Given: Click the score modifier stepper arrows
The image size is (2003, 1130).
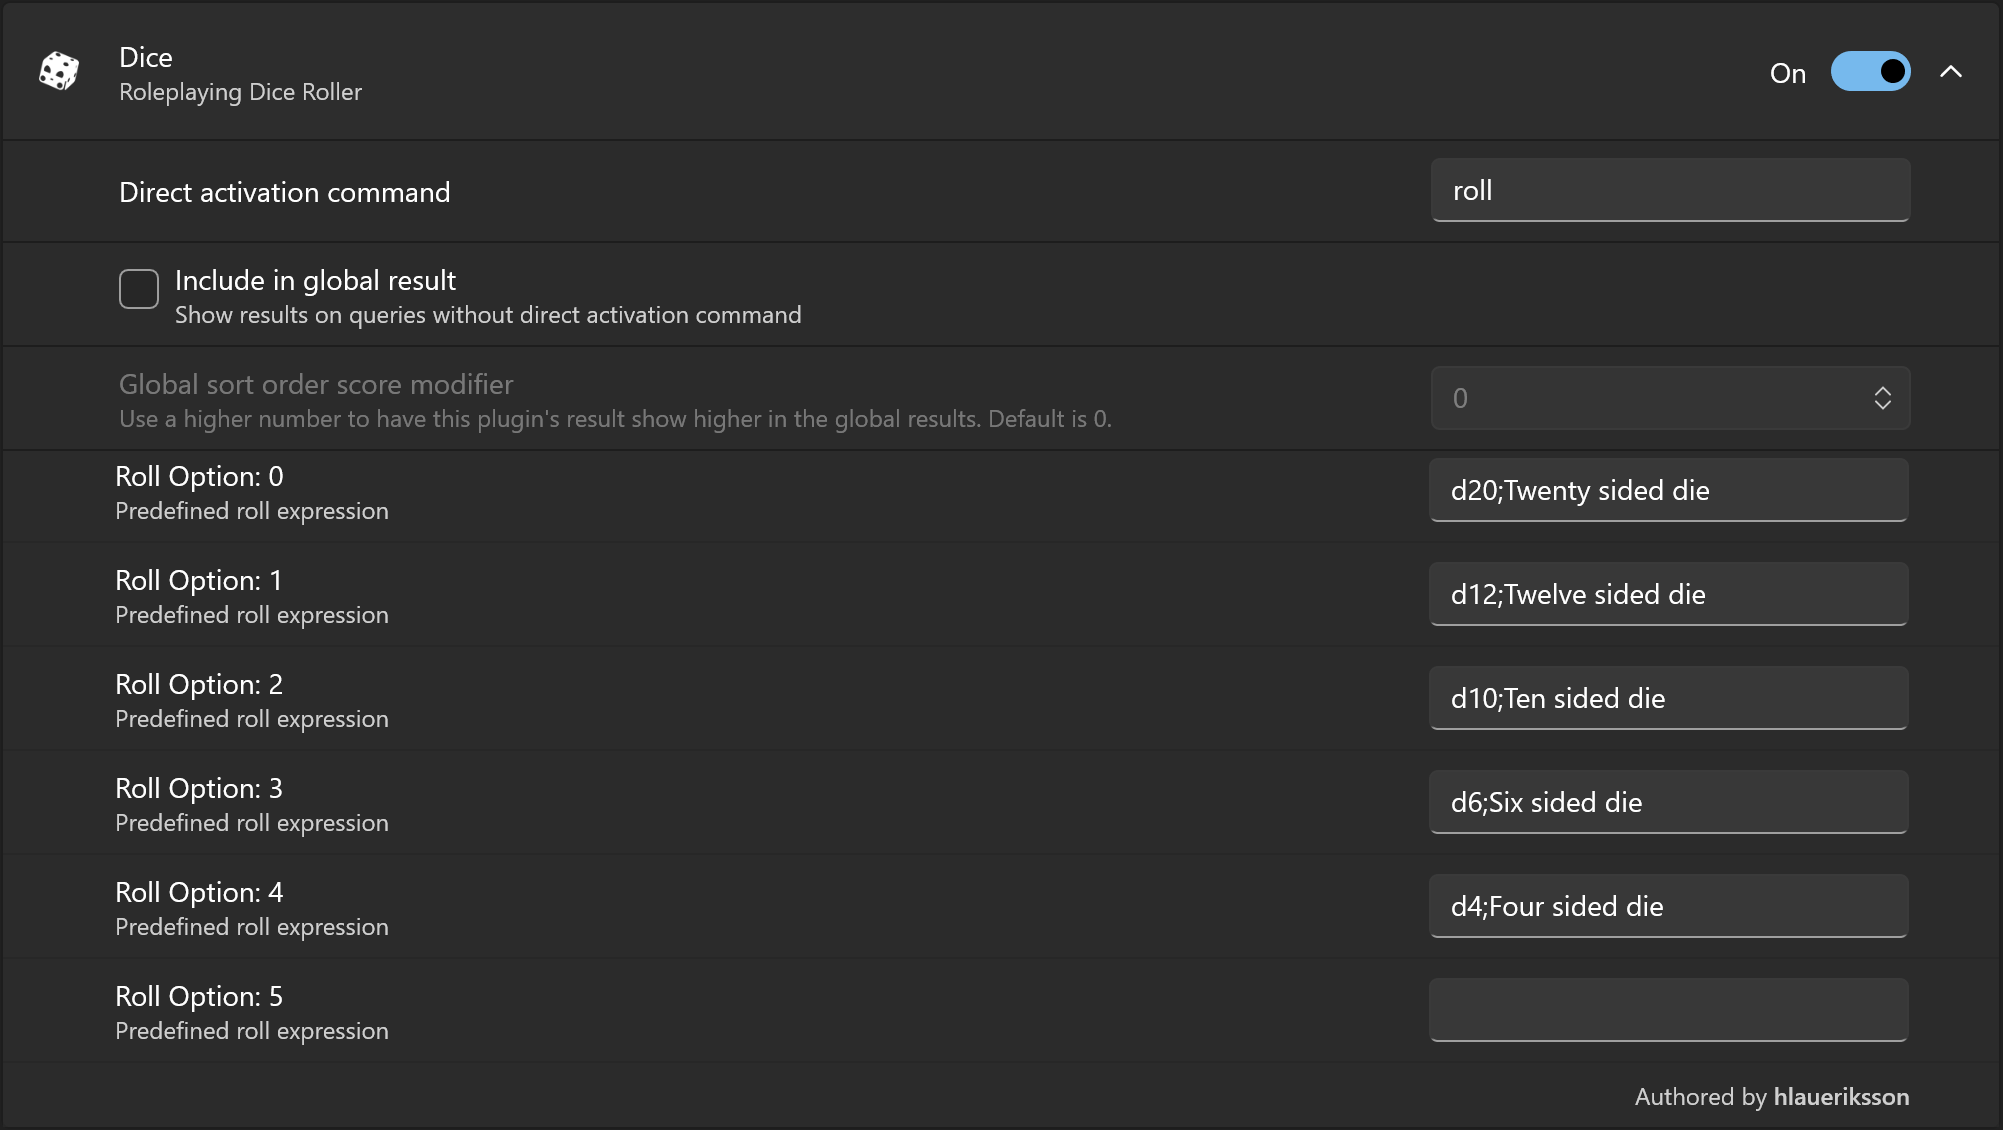Looking at the screenshot, I should (1882, 398).
